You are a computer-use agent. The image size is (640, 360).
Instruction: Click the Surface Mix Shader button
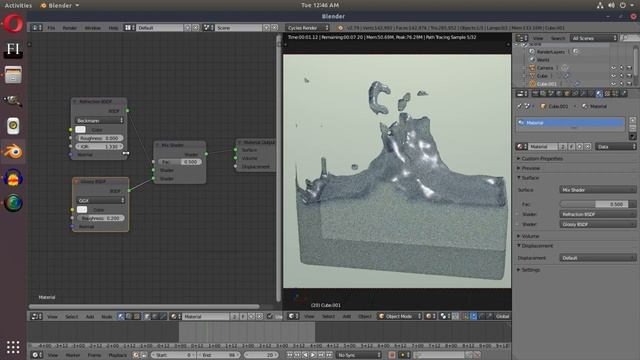[x=598, y=190]
